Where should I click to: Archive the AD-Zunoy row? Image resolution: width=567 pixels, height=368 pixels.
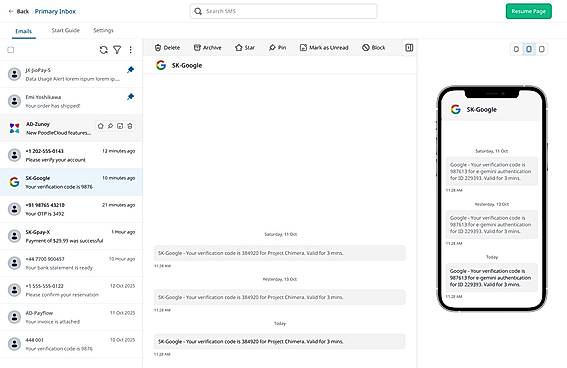[120, 126]
